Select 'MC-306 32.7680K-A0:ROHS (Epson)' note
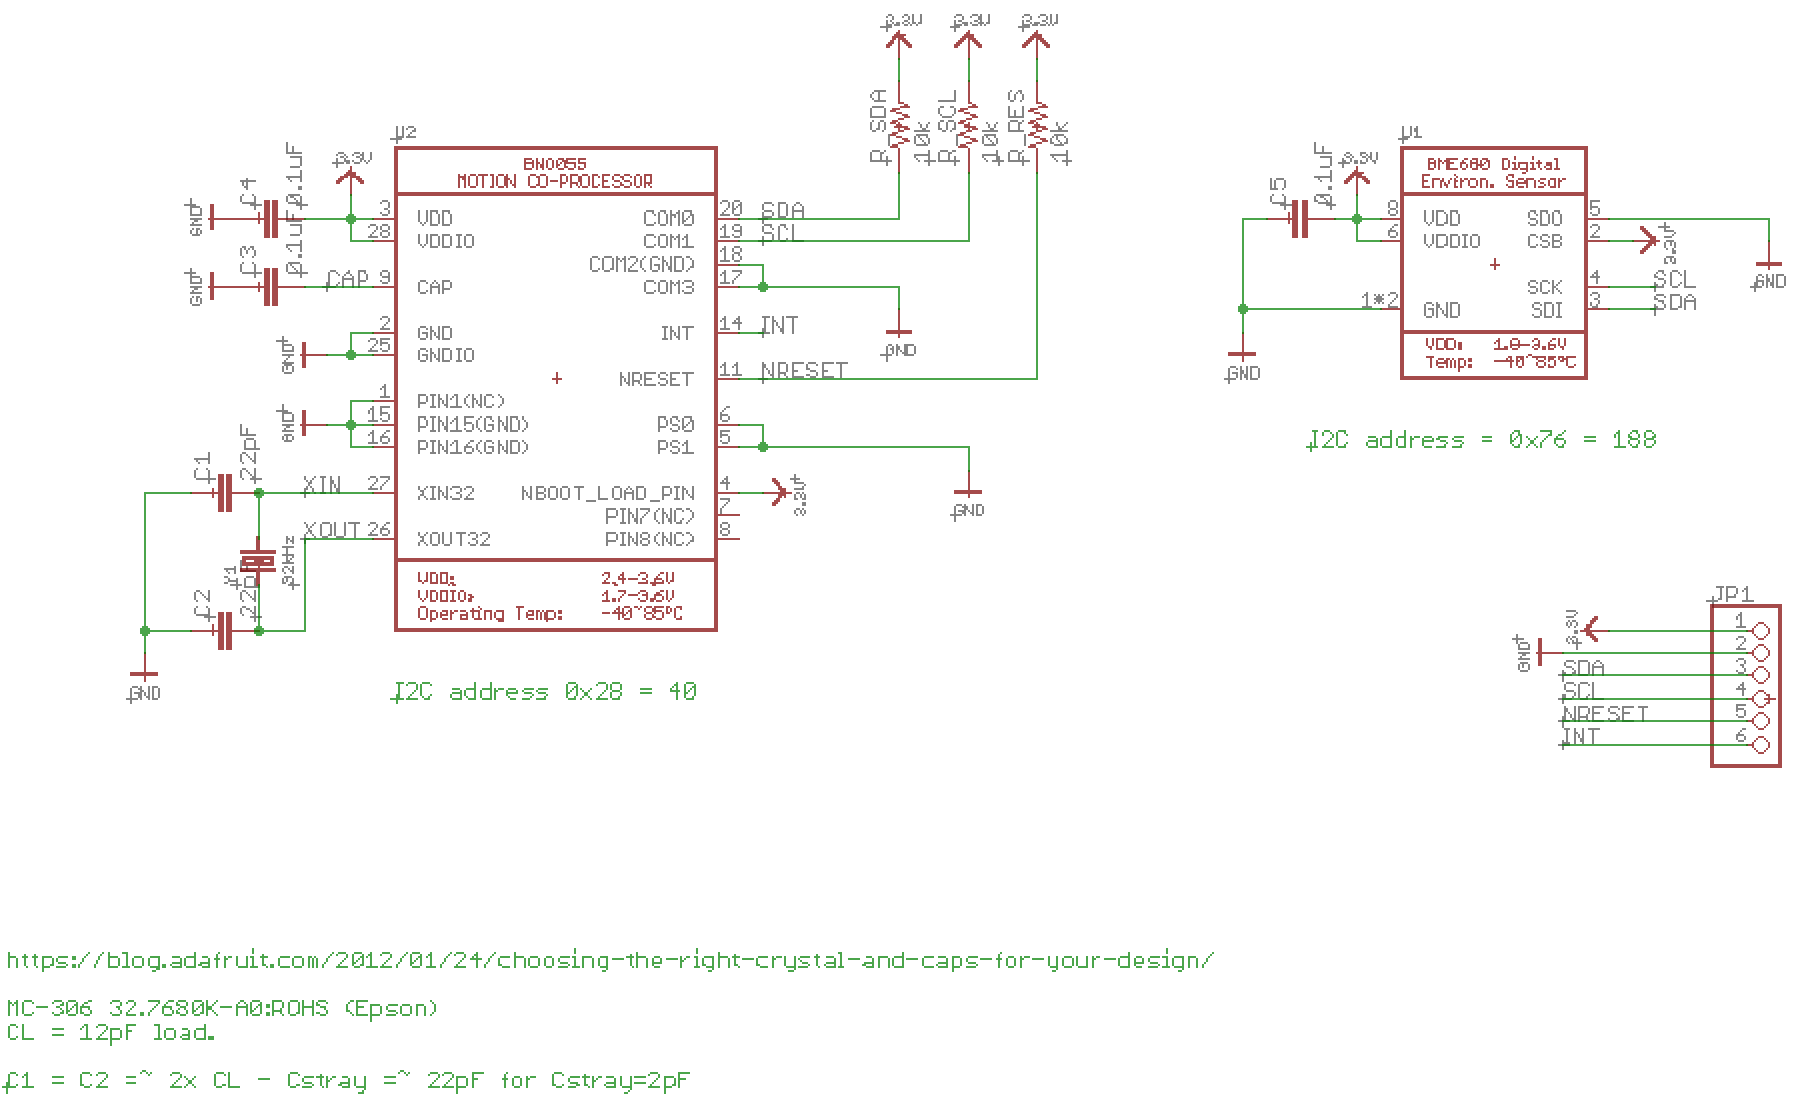 point(222,1008)
